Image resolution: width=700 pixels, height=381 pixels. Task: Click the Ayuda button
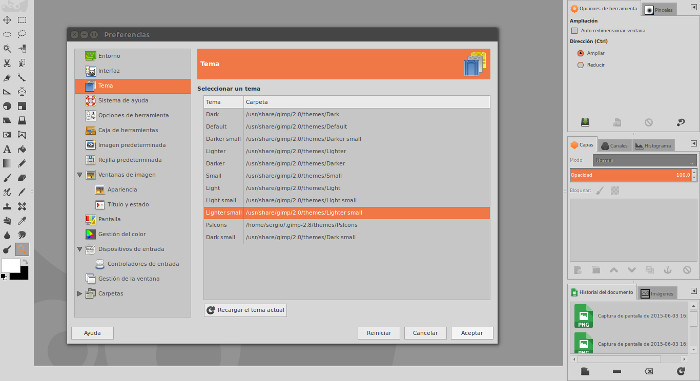(92, 333)
